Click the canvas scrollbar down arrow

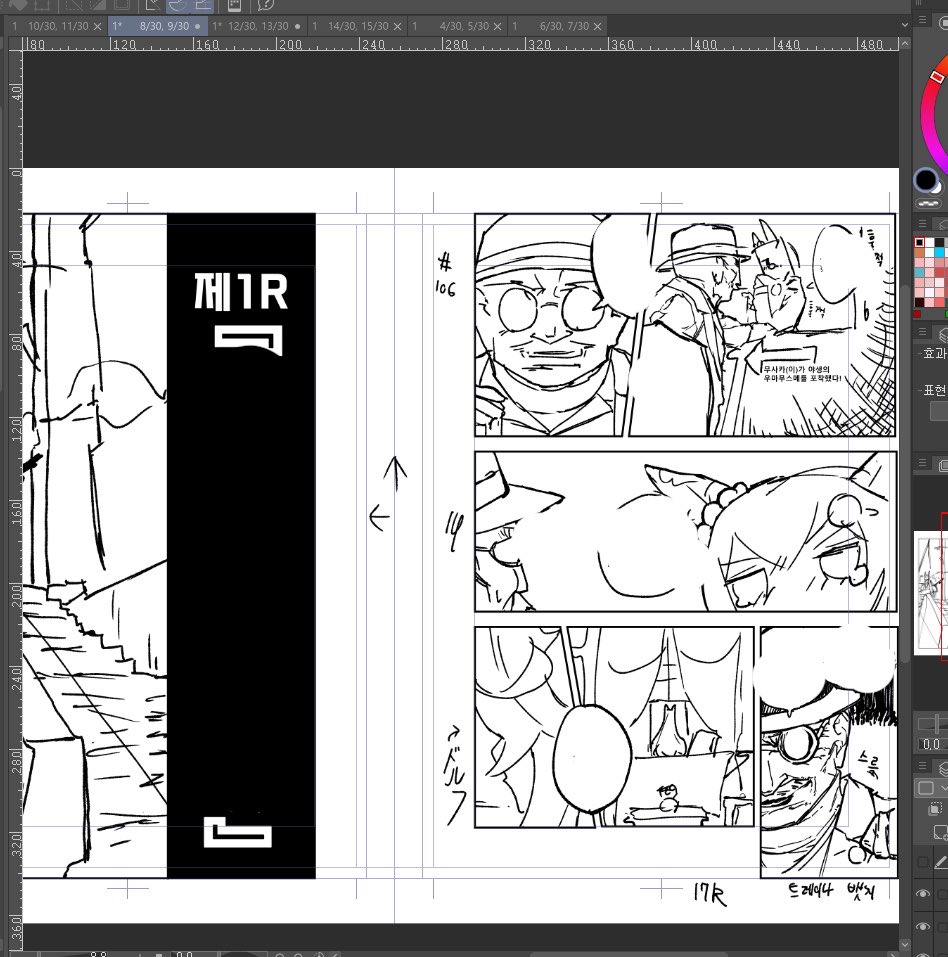pyautogui.click(x=905, y=945)
